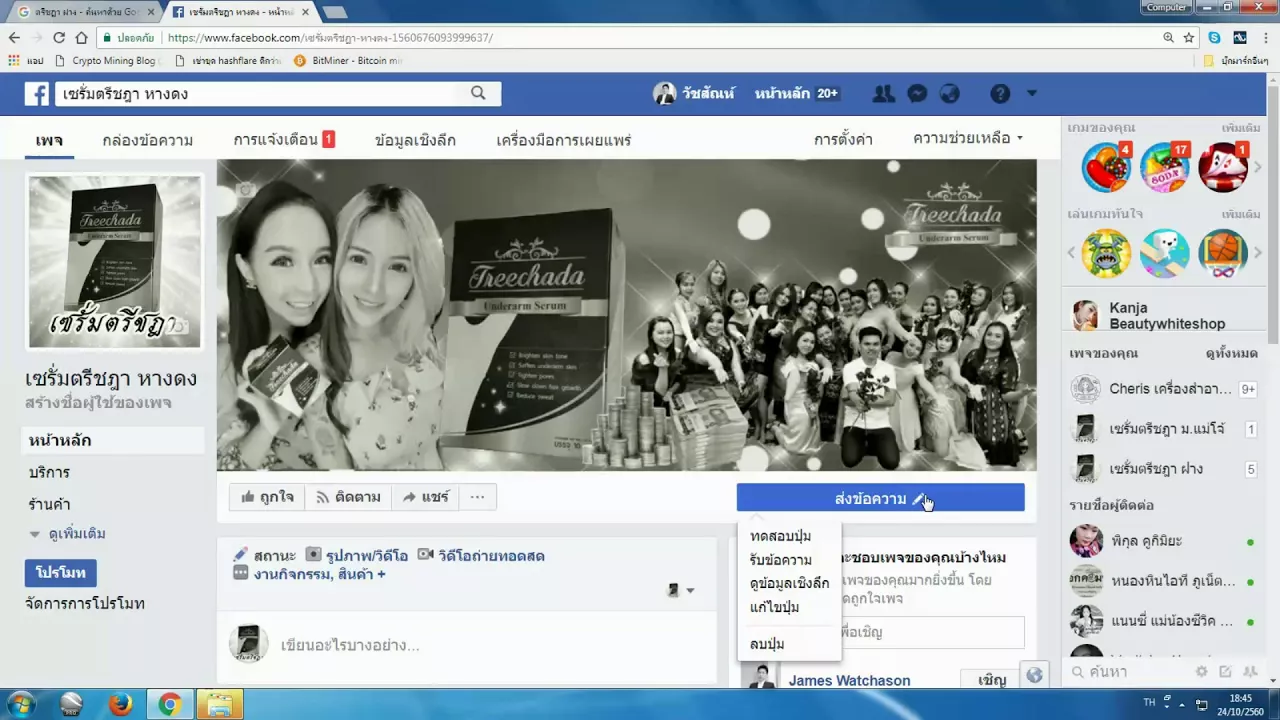1280x720 pixels.
Task: Open Windows Start button
Action: coord(20,704)
